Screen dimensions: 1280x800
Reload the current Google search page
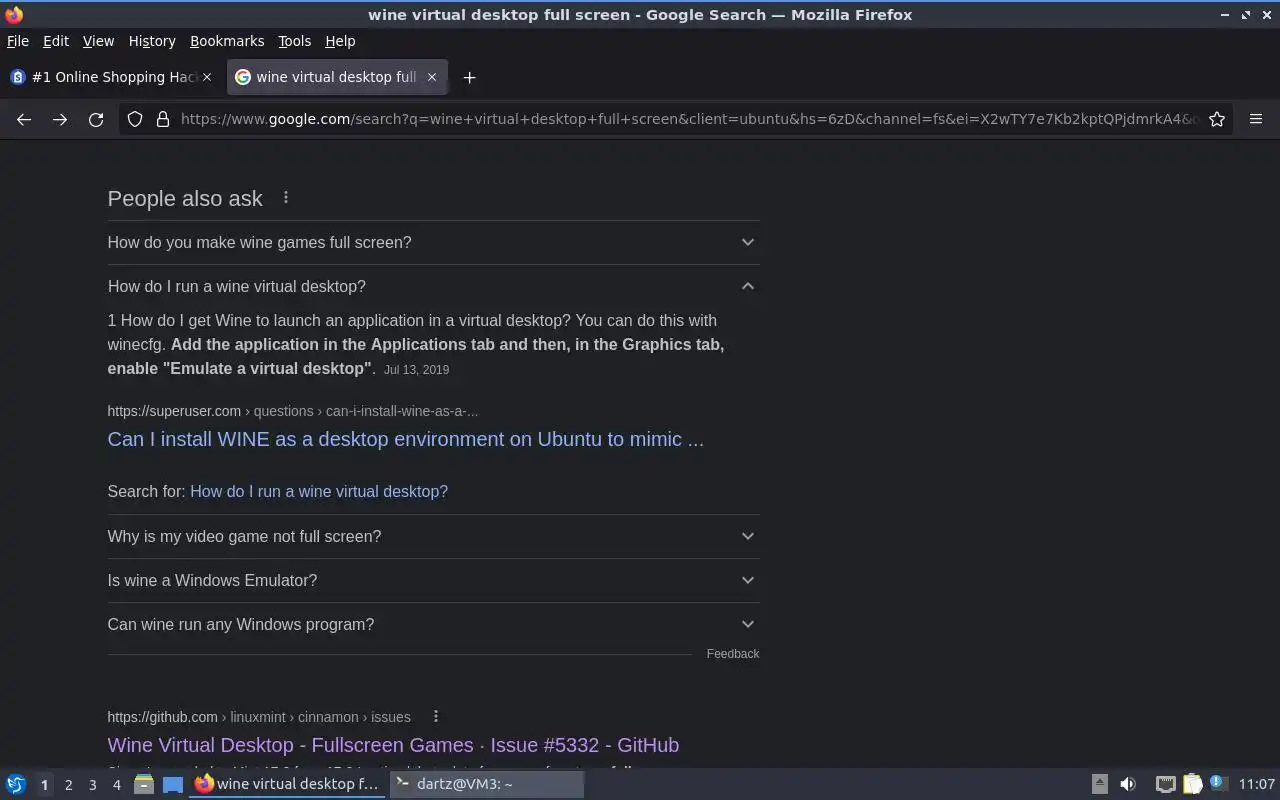click(x=96, y=119)
